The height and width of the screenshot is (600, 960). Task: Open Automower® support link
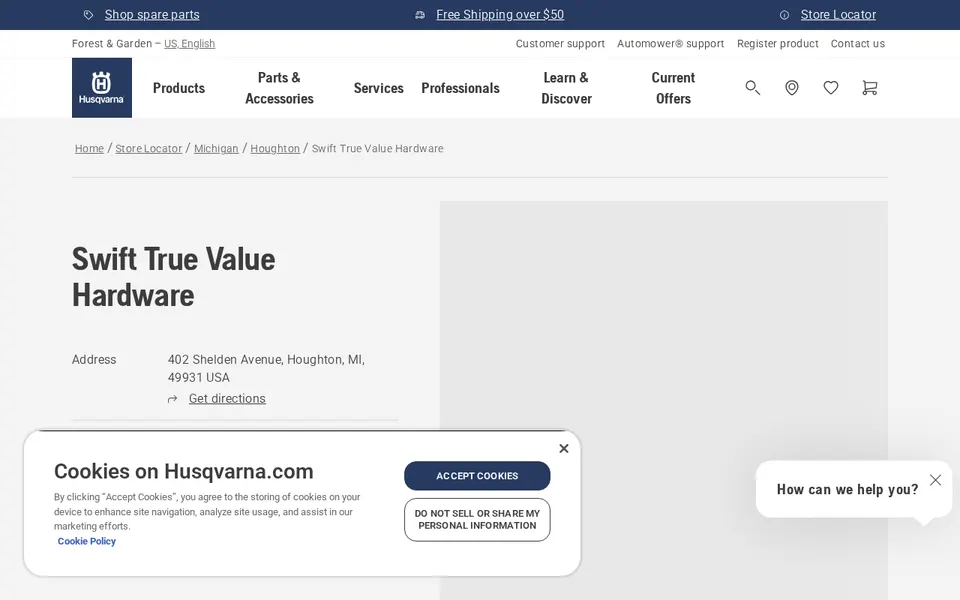click(670, 43)
